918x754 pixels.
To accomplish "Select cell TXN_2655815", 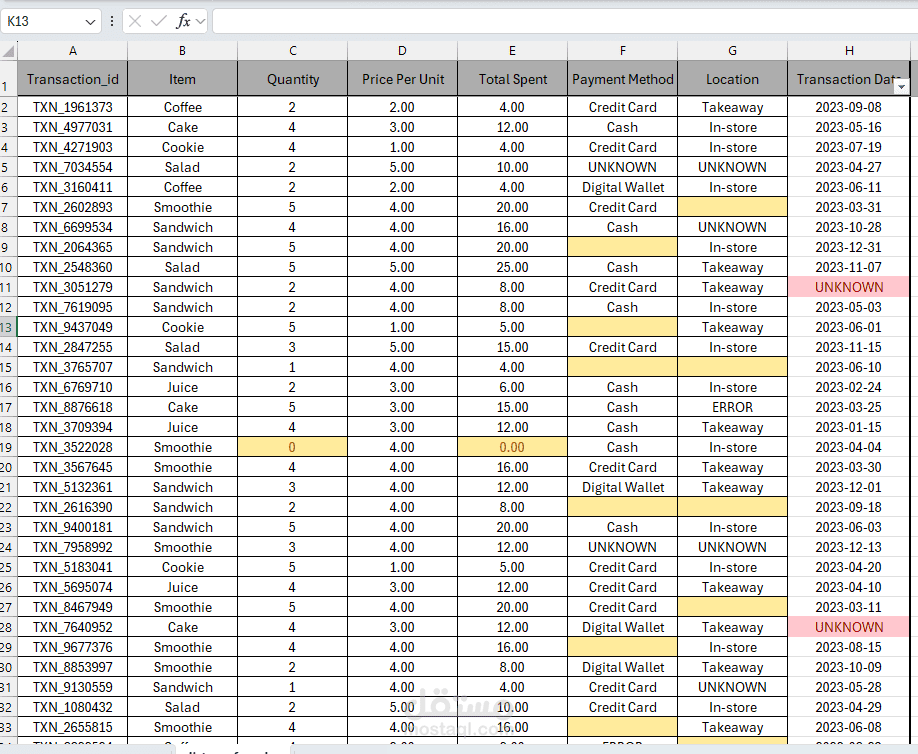I will [x=73, y=727].
